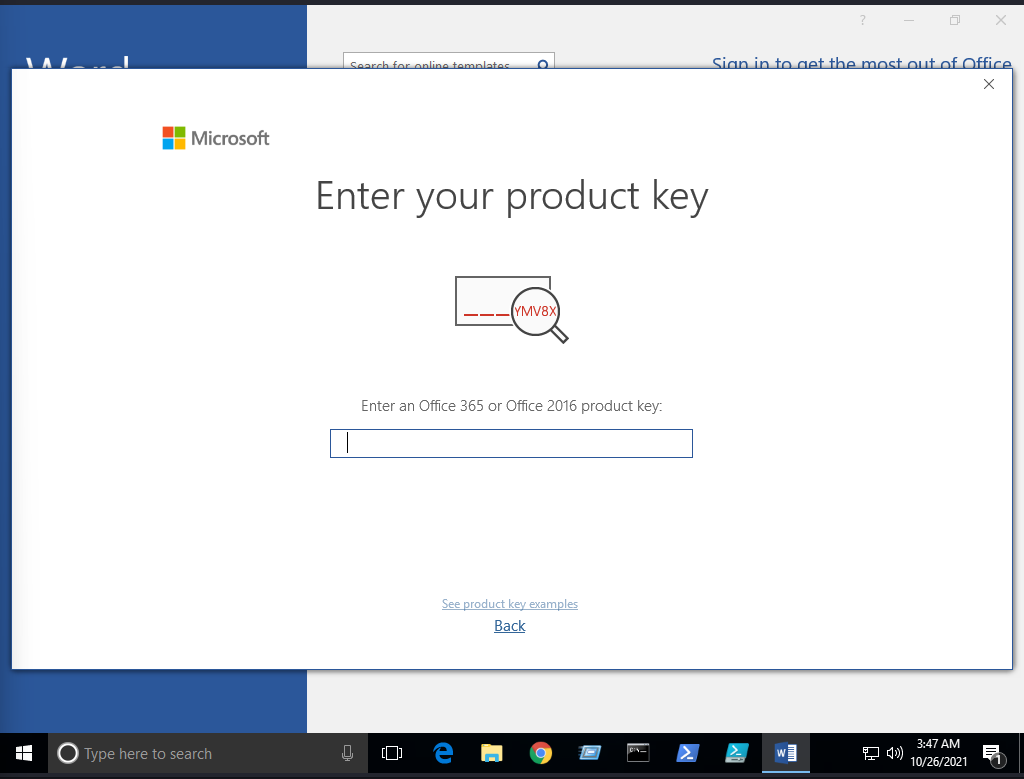Image resolution: width=1024 pixels, height=779 pixels.
Task: Minimize the Word window
Action: coord(908,20)
